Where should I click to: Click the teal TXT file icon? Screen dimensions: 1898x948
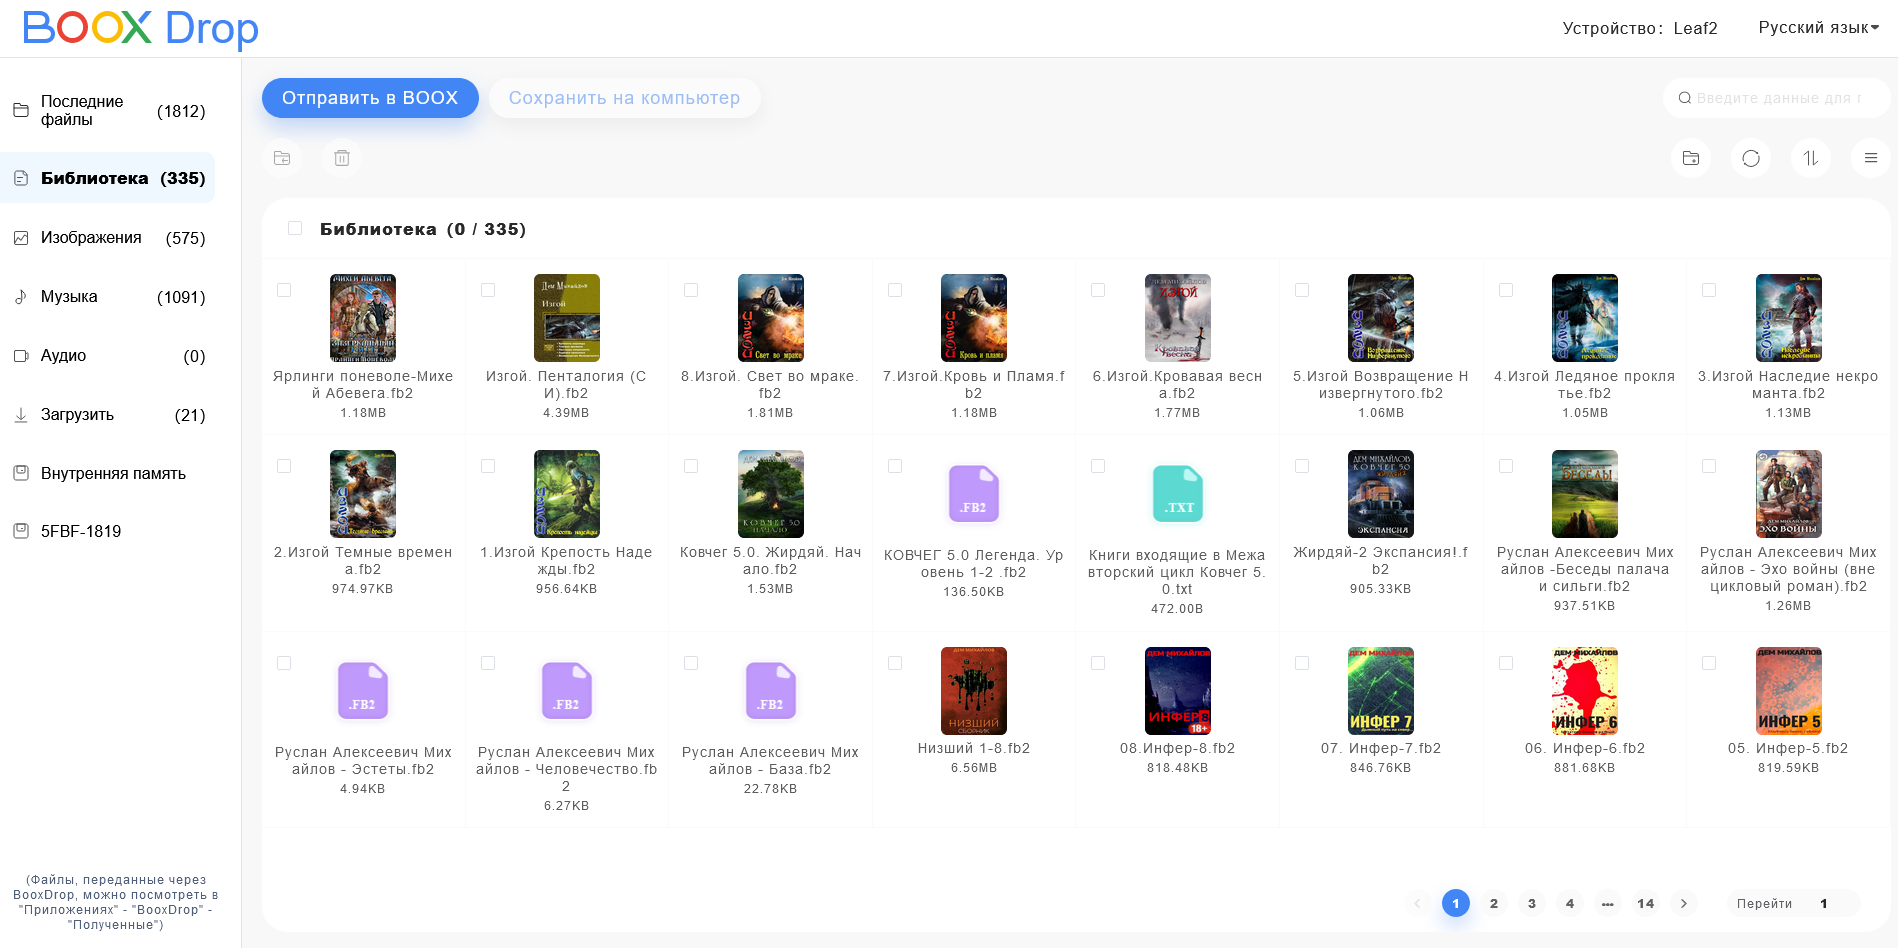click(x=1178, y=494)
